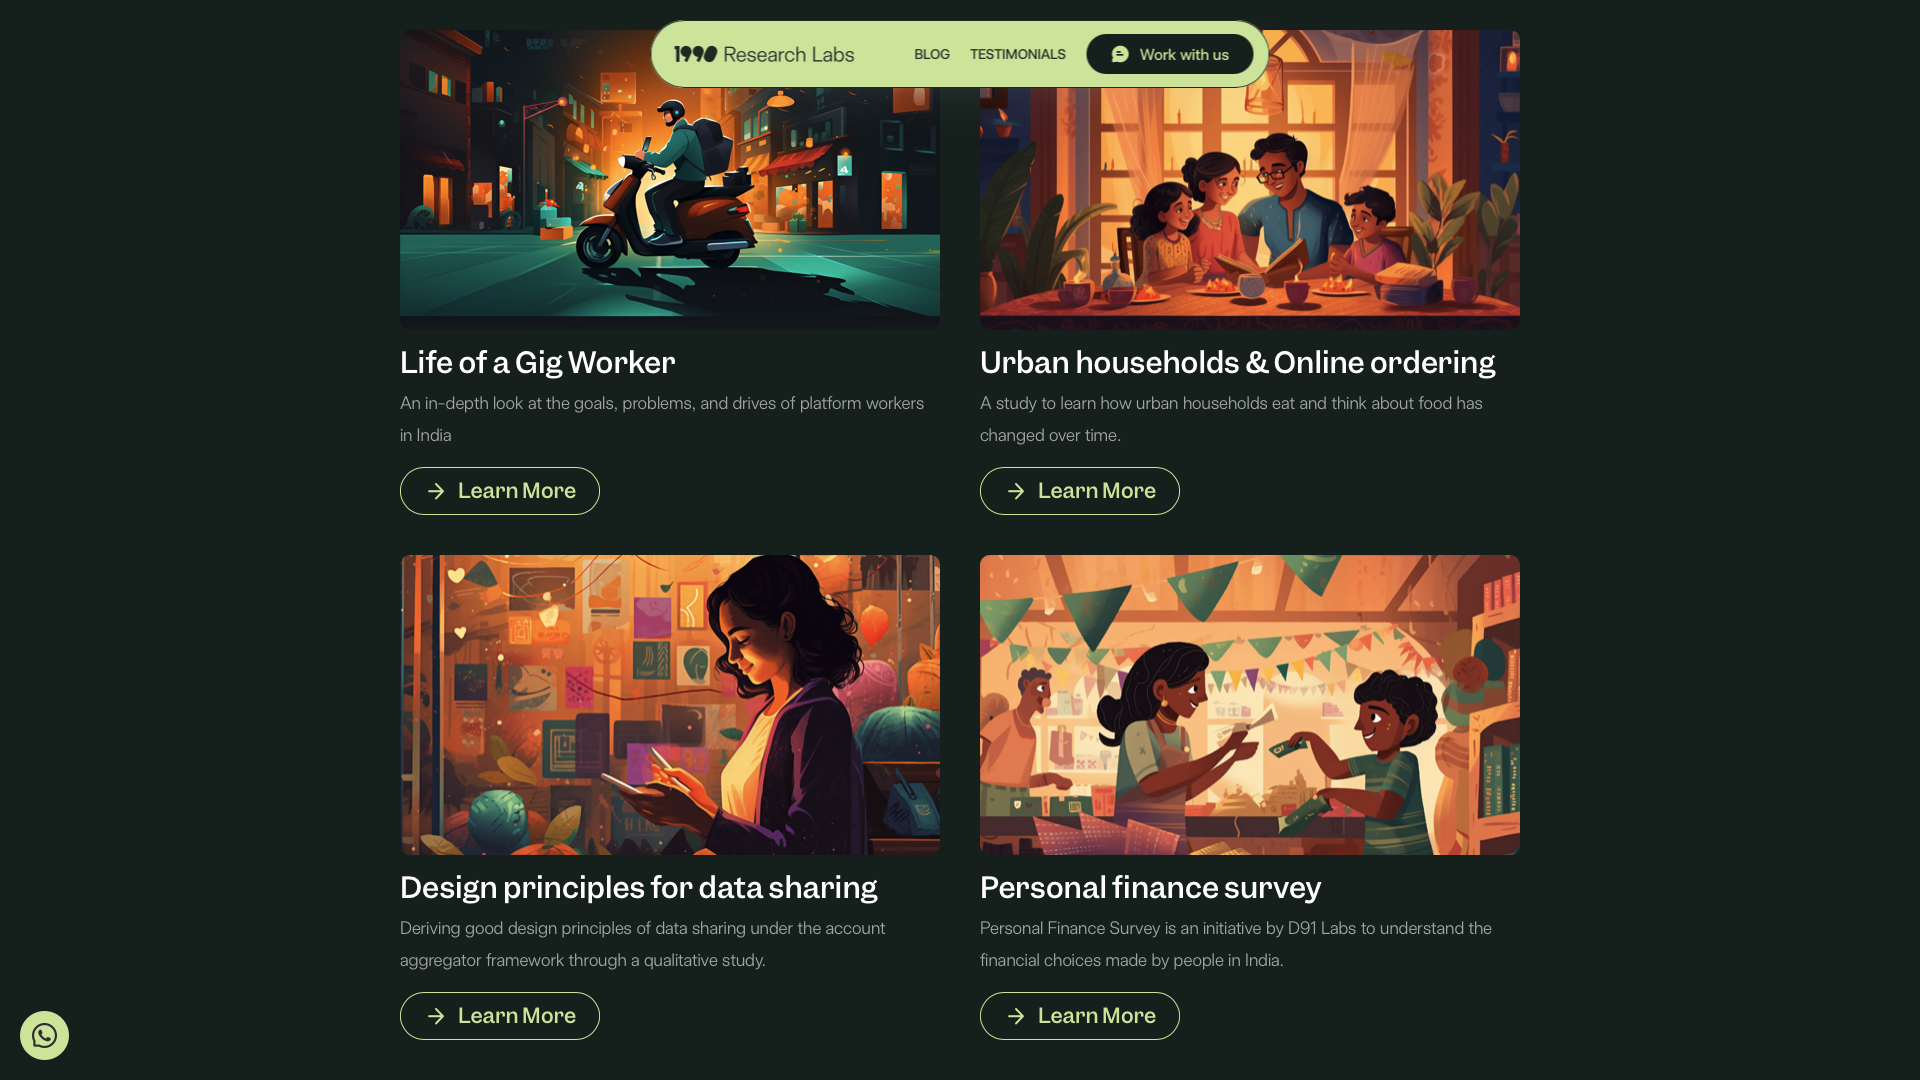1920x1080 pixels.
Task: Click the Life of a Gig Worker heading
Action: [538, 362]
